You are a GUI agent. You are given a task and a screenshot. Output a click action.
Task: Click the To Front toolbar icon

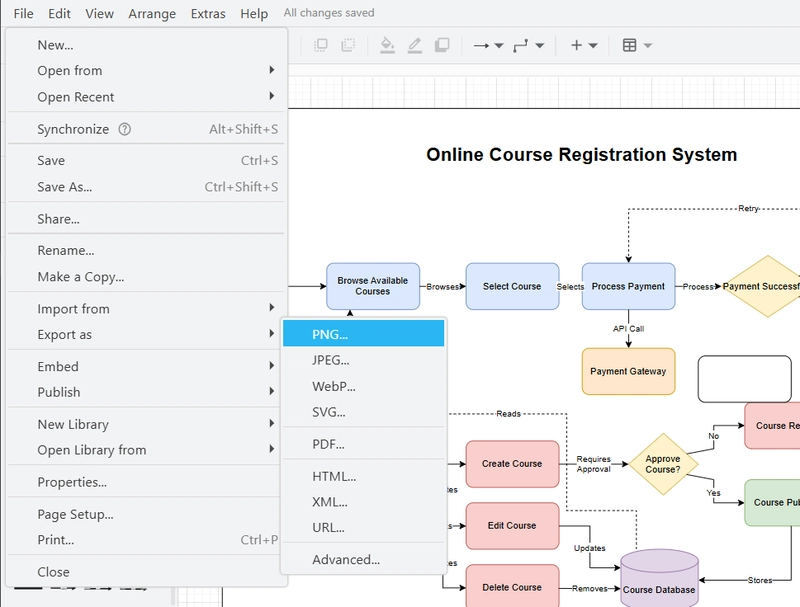tap(321, 45)
